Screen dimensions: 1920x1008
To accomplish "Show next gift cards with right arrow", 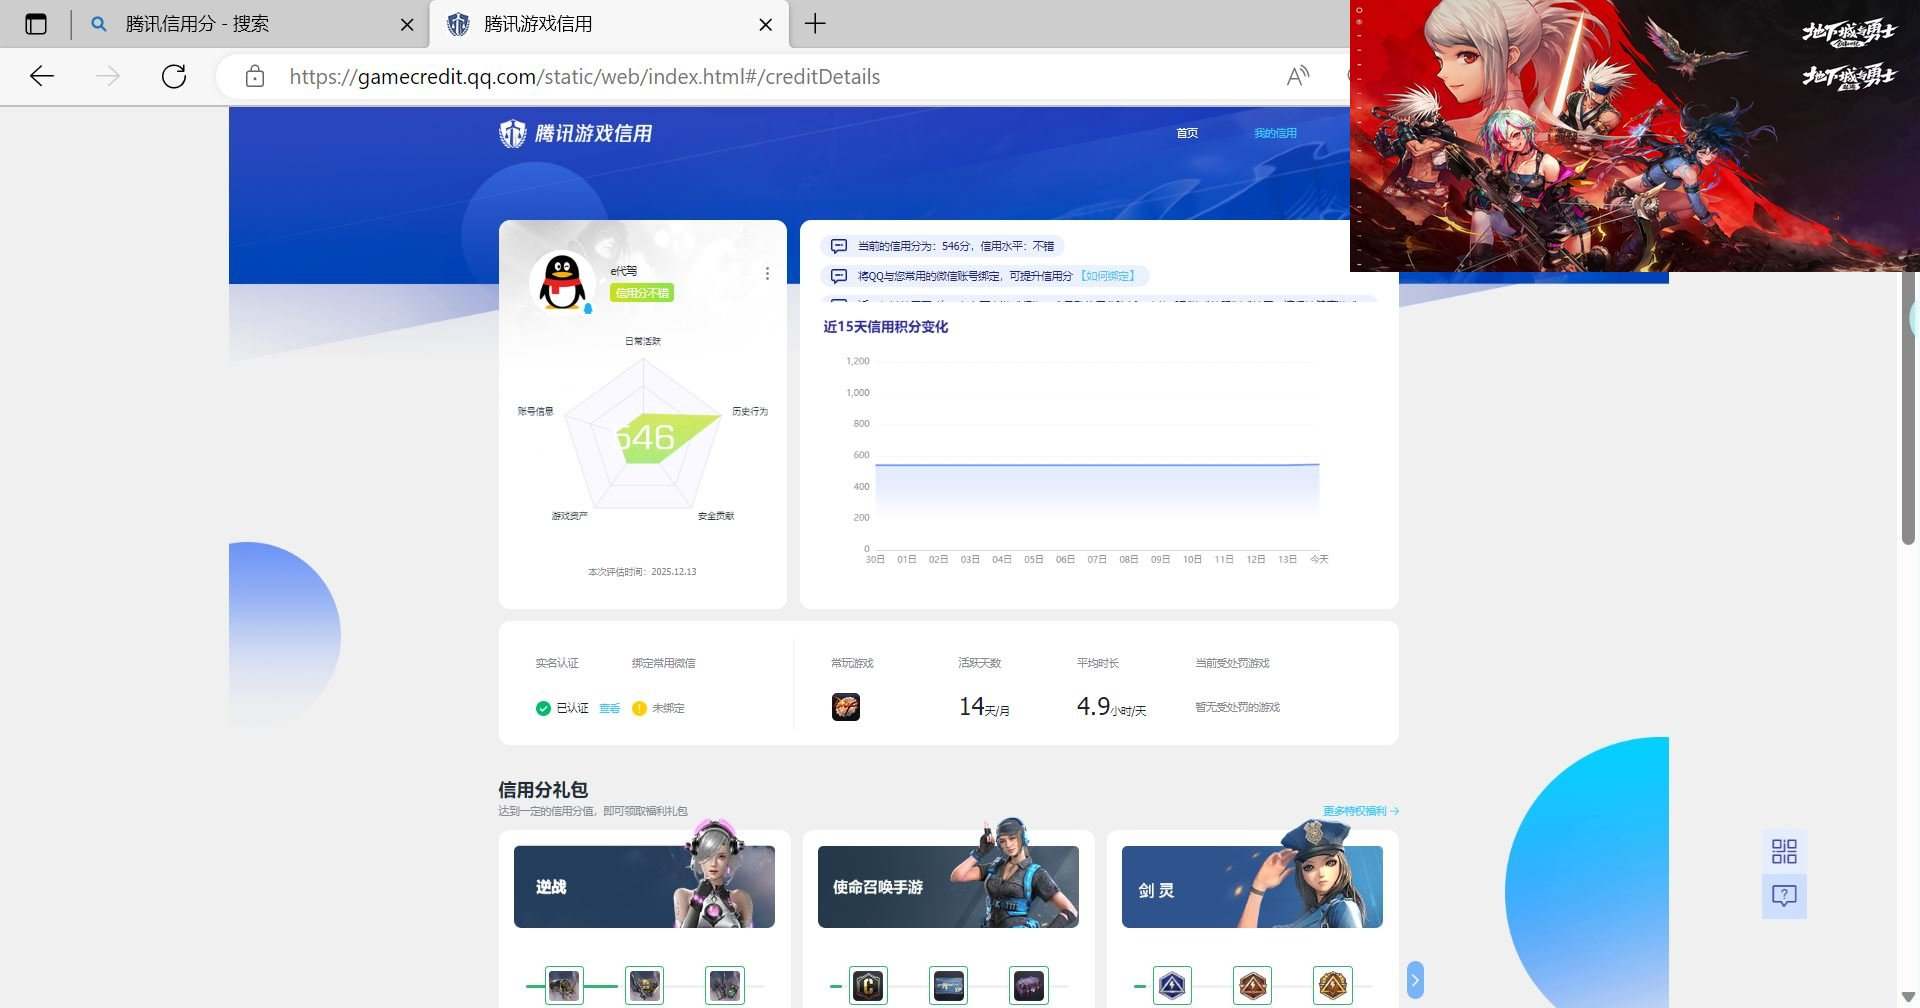I will click(x=1414, y=980).
